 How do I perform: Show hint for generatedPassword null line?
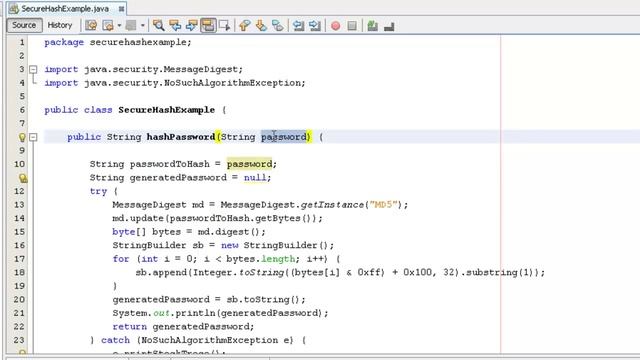23,178
